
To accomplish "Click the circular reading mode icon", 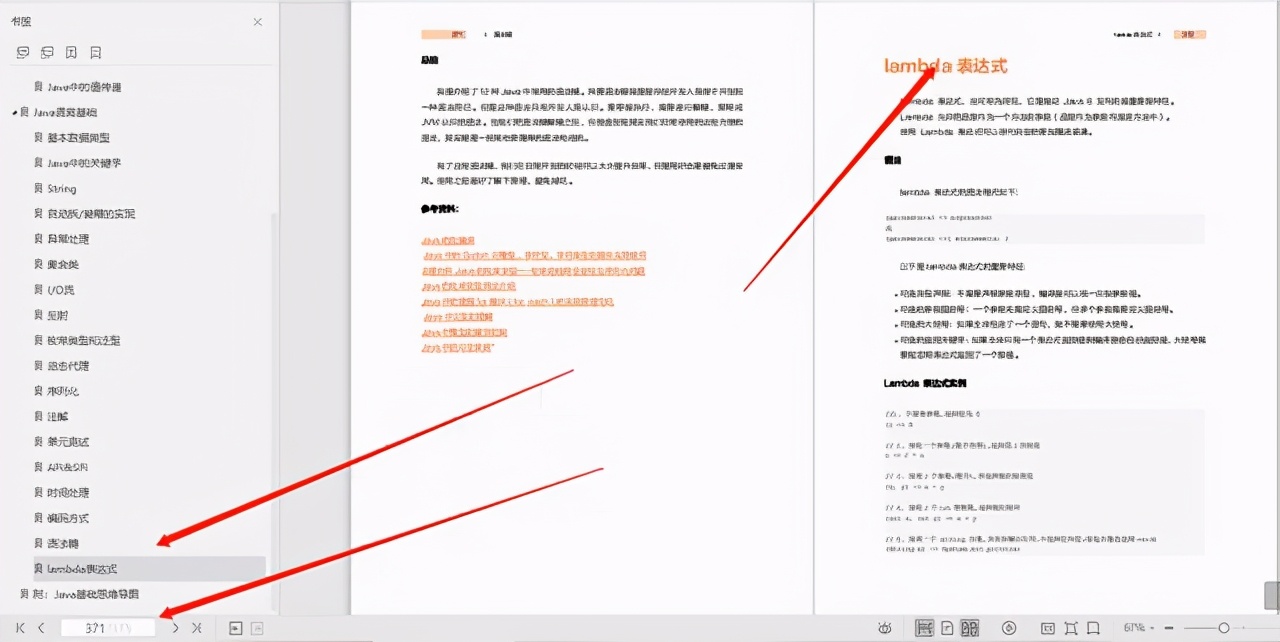I will coord(1009,628).
